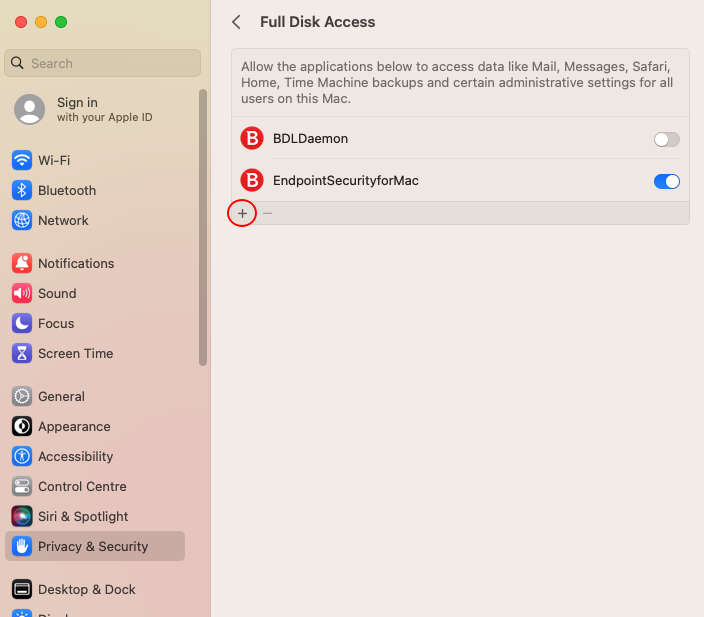This screenshot has width=704, height=617.
Task: Disable Full Disk Access for EndpointSecurityforMac
Action: click(666, 181)
